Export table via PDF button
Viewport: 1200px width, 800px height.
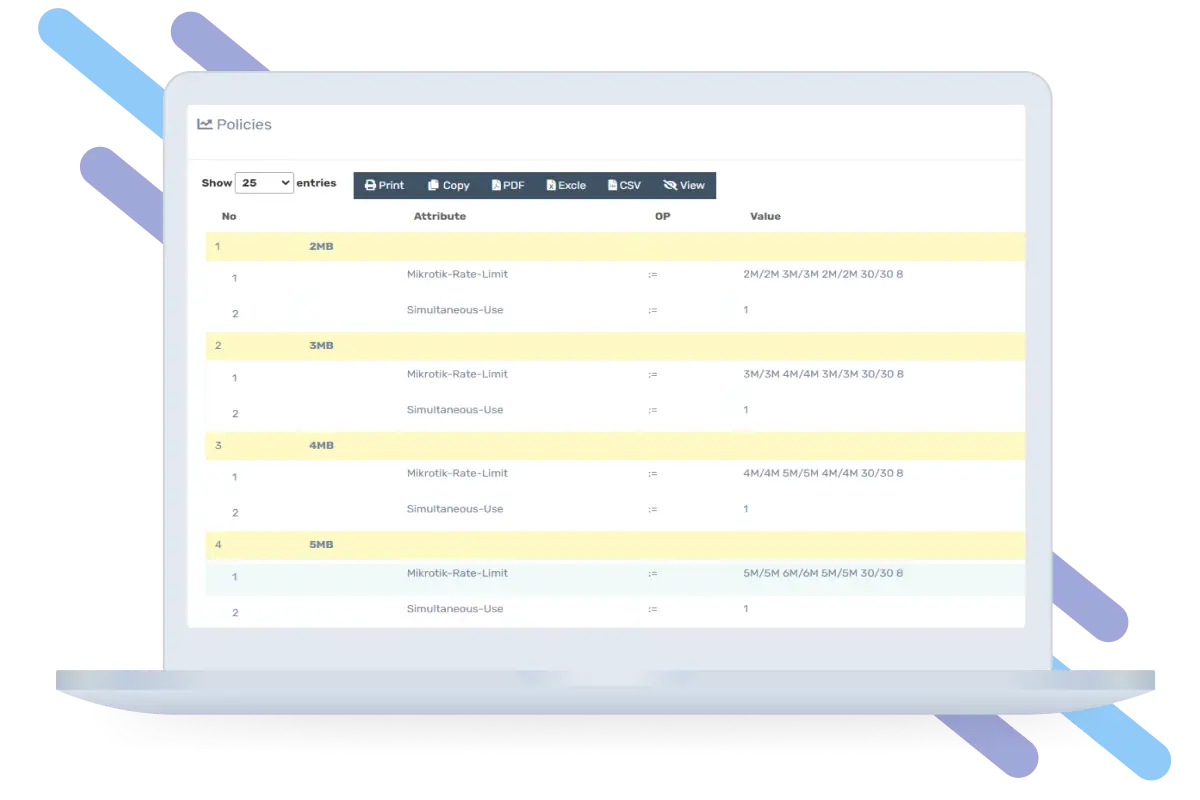pyautogui.click(x=508, y=185)
